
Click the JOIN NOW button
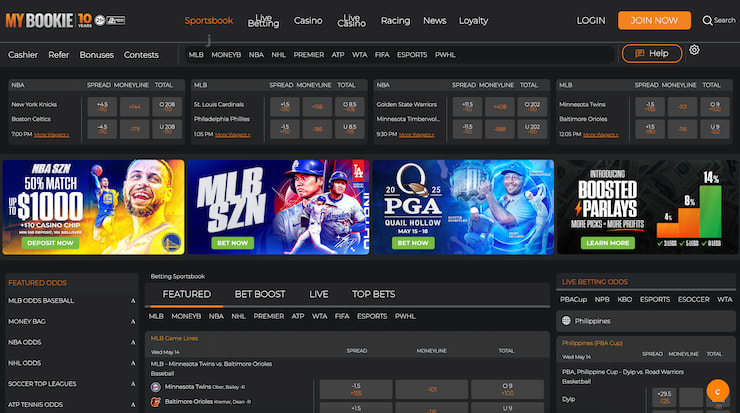[654, 21]
